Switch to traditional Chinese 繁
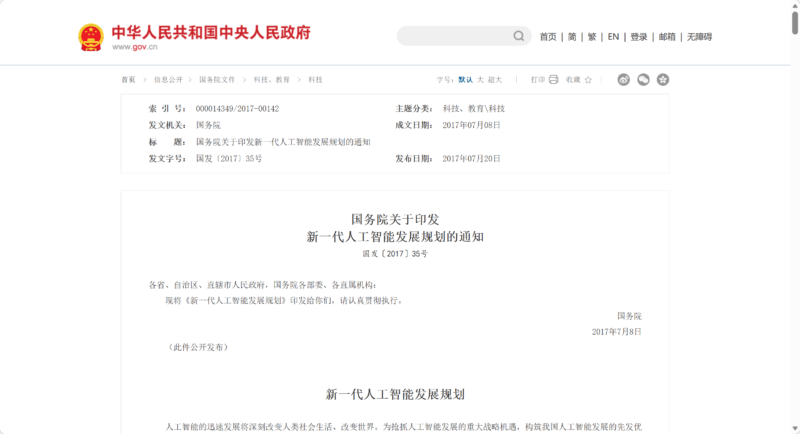This screenshot has height=434, width=800. (x=592, y=37)
